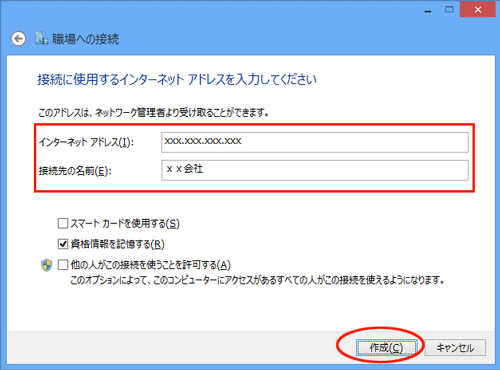
Task: Click the 他の人がこの接続を使う option description text
Action: (257, 280)
